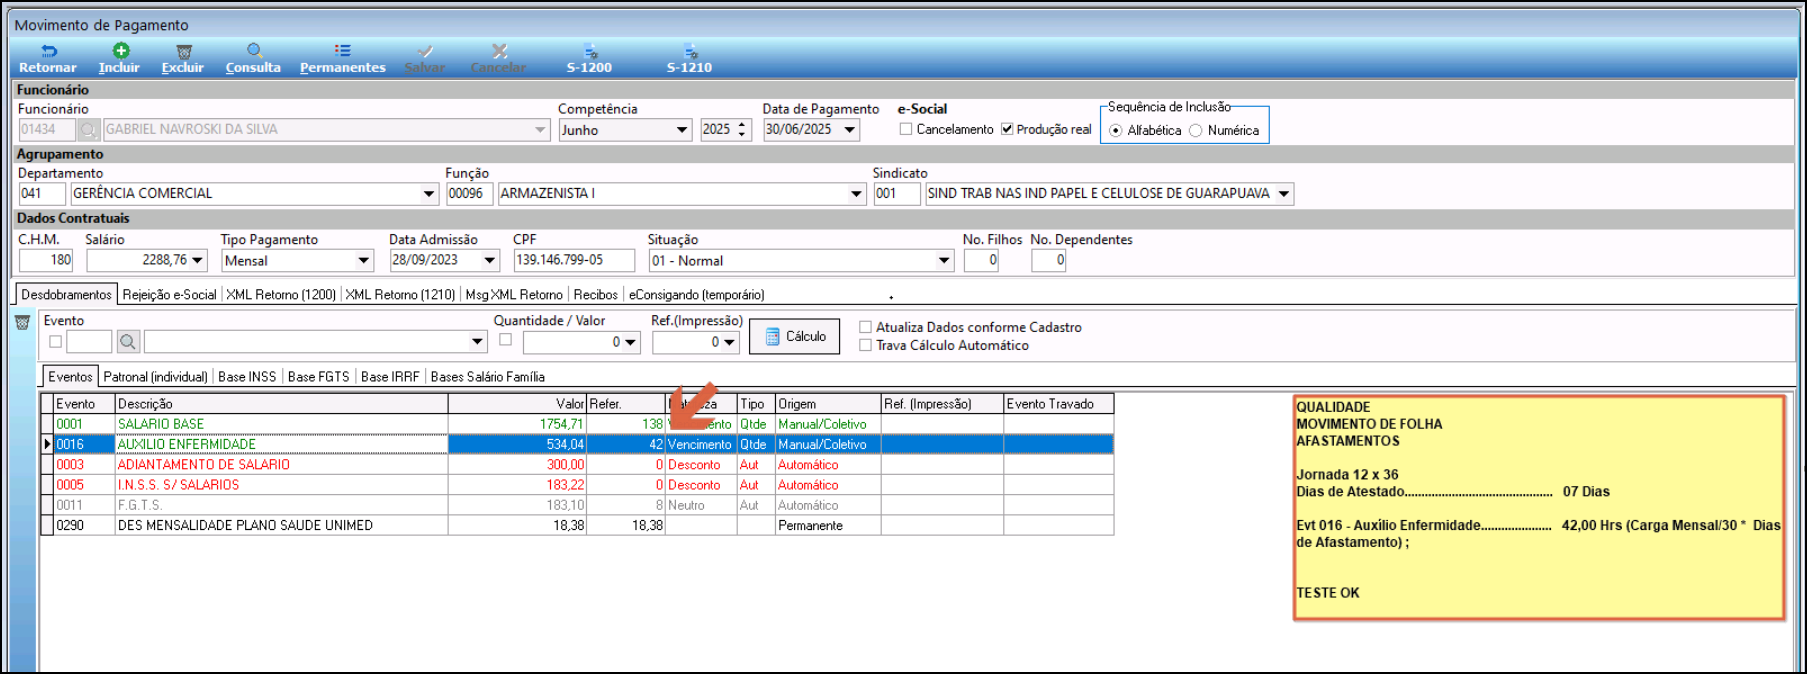1807x674 pixels.
Task: Send the S-1210 eSocial event
Action: (x=689, y=58)
